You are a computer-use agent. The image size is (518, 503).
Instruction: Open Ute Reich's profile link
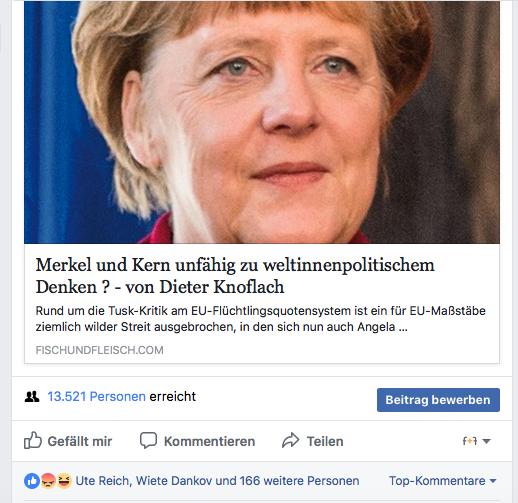click(102, 481)
